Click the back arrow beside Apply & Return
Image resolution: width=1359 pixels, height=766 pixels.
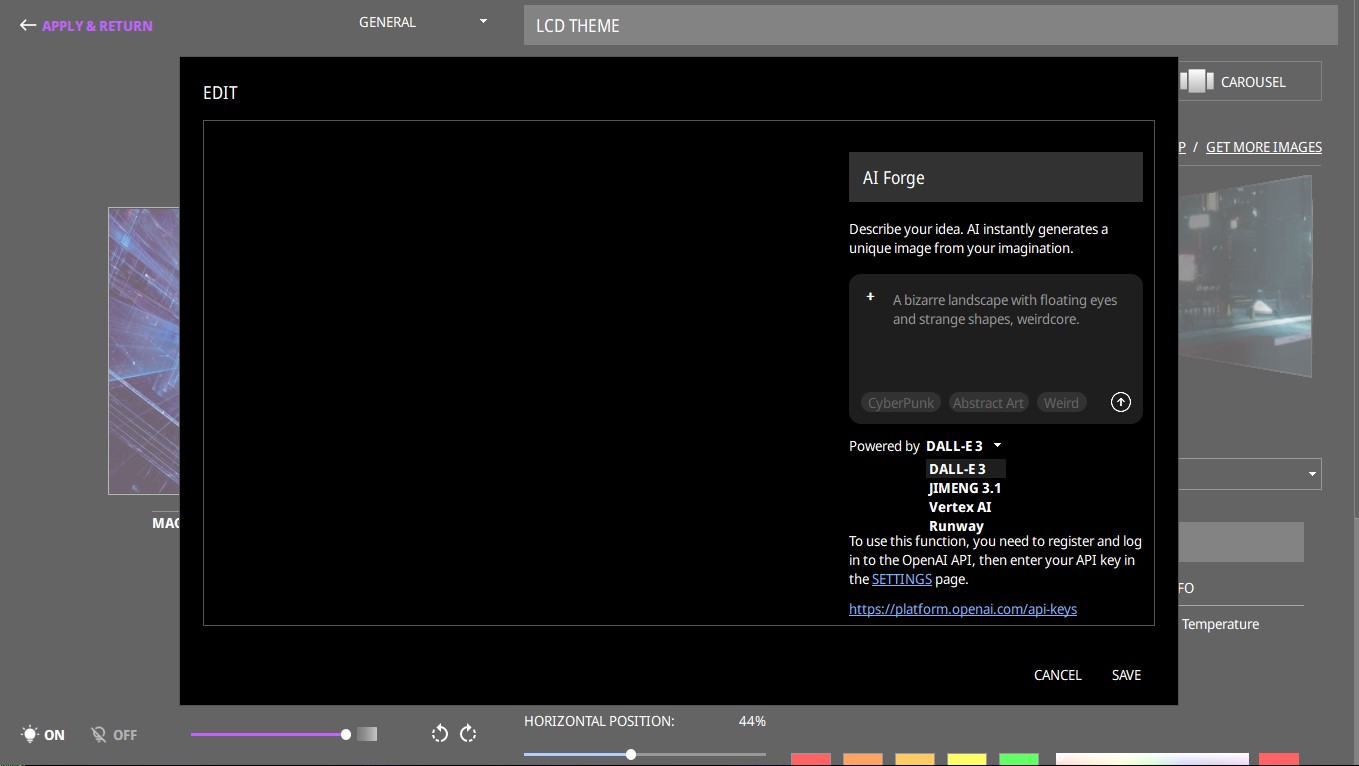[28, 26]
